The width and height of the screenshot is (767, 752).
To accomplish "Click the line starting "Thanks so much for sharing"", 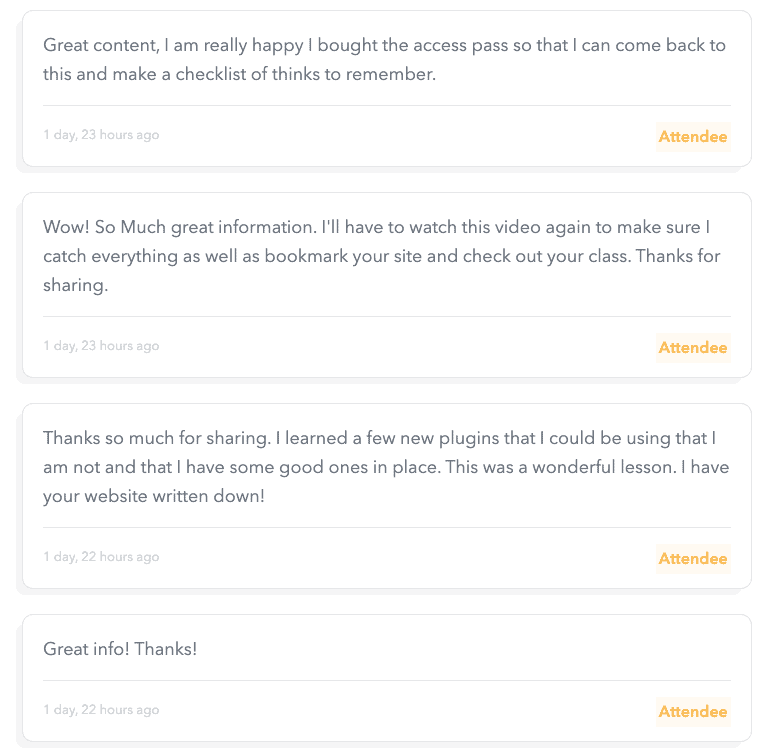I will 379,438.
